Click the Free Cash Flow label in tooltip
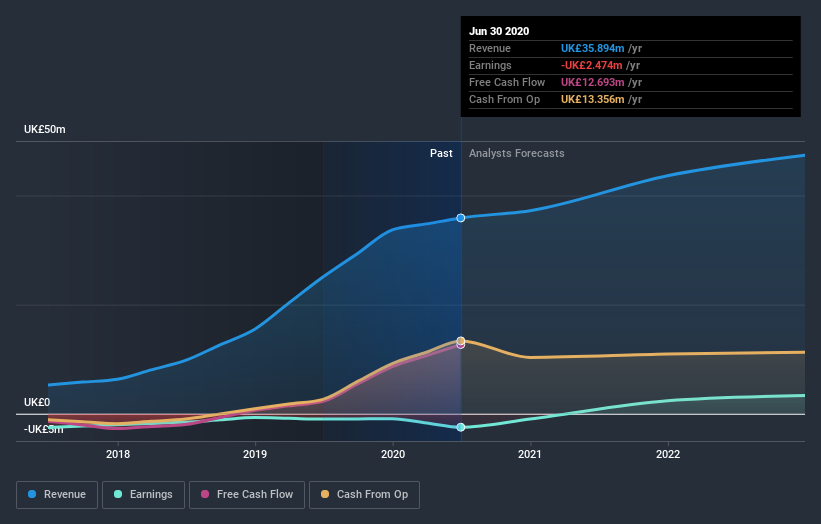 [x=507, y=82]
